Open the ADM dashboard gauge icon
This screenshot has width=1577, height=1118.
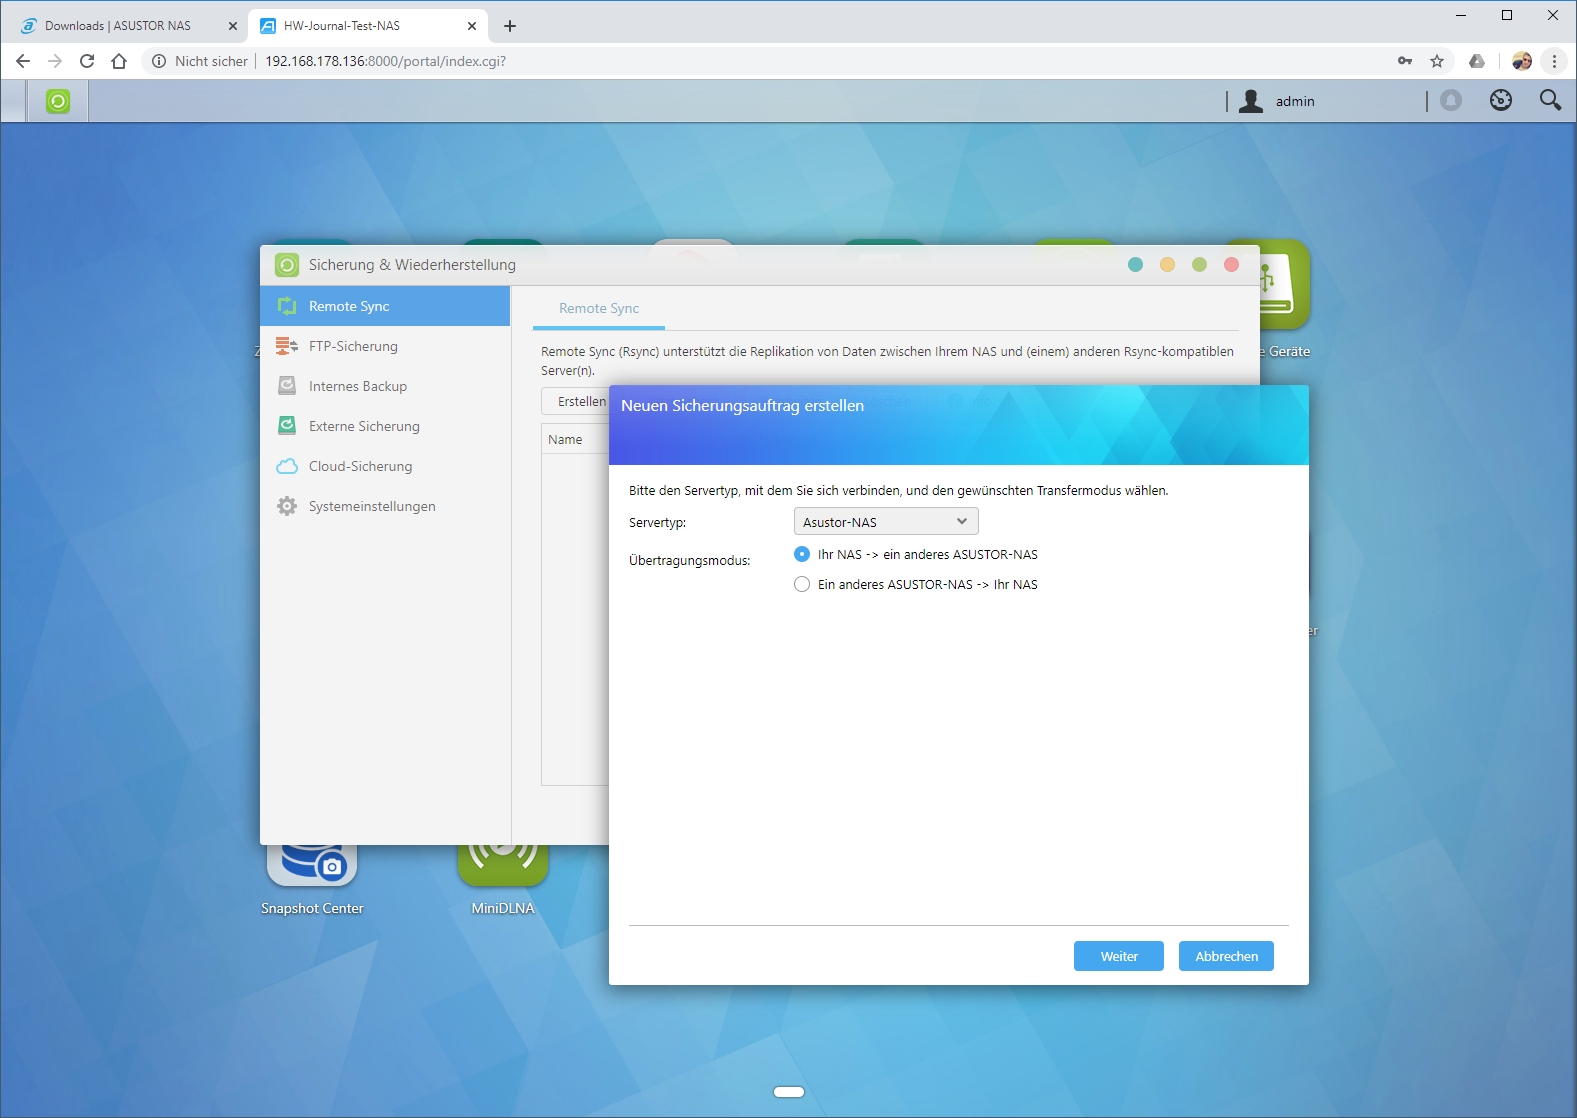[1501, 100]
